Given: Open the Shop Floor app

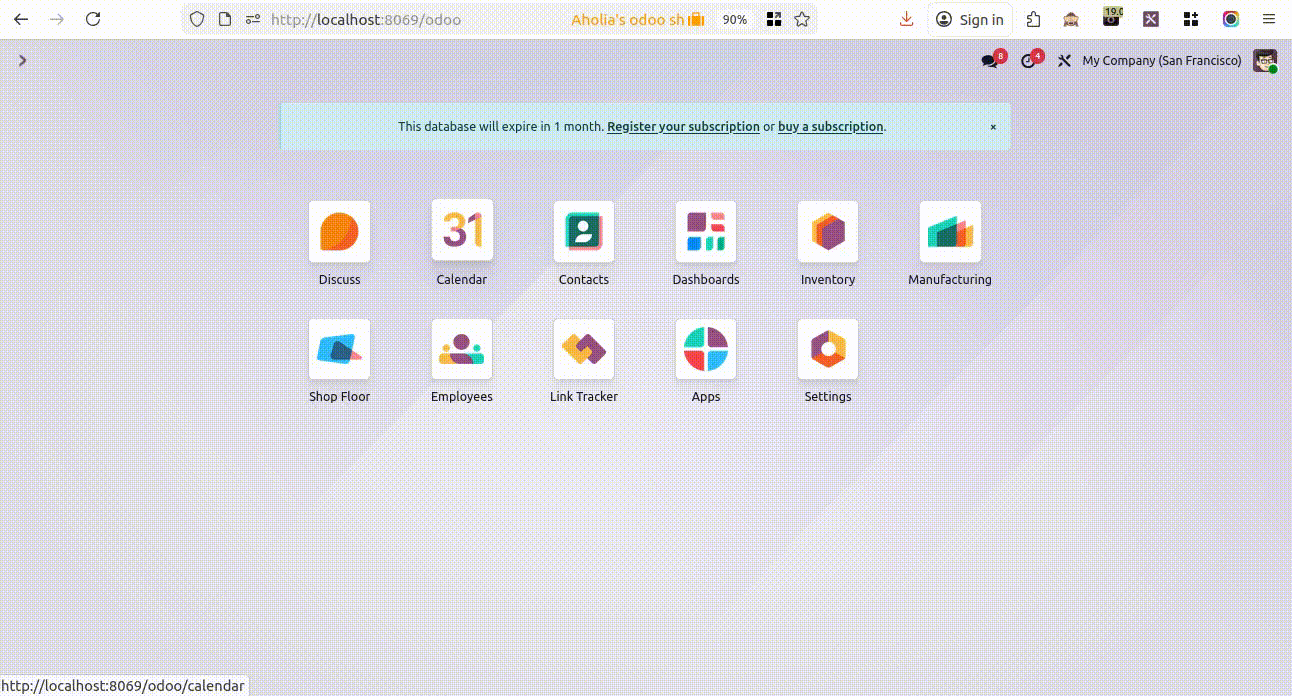Looking at the screenshot, I should point(339,350).
